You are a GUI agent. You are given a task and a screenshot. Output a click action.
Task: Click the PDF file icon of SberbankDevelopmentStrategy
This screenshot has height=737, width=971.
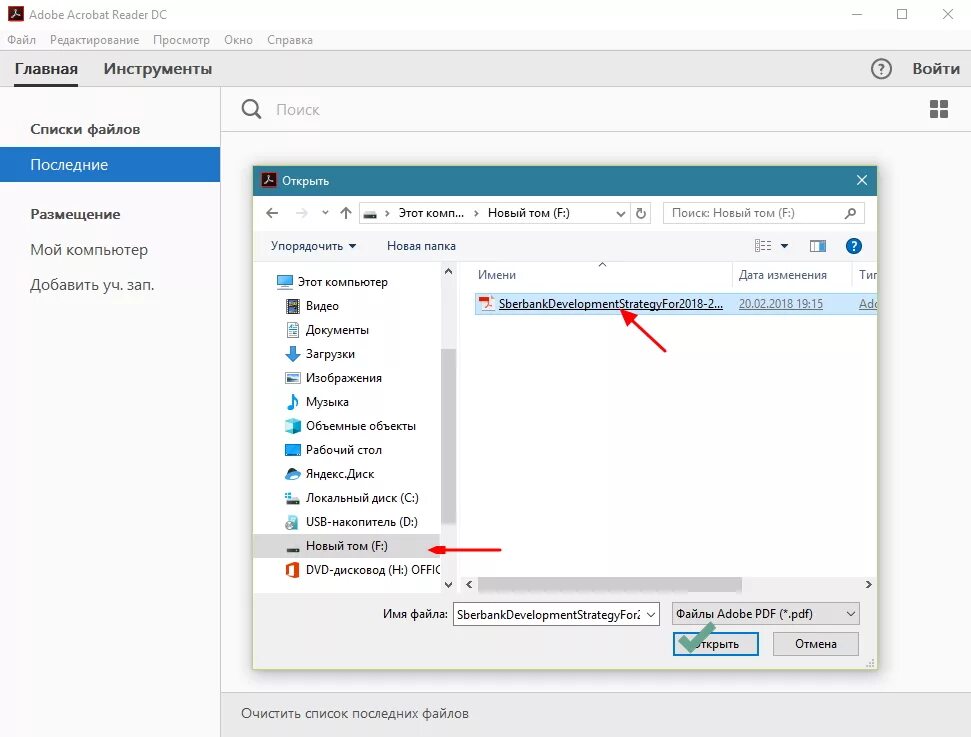[487, 303]
